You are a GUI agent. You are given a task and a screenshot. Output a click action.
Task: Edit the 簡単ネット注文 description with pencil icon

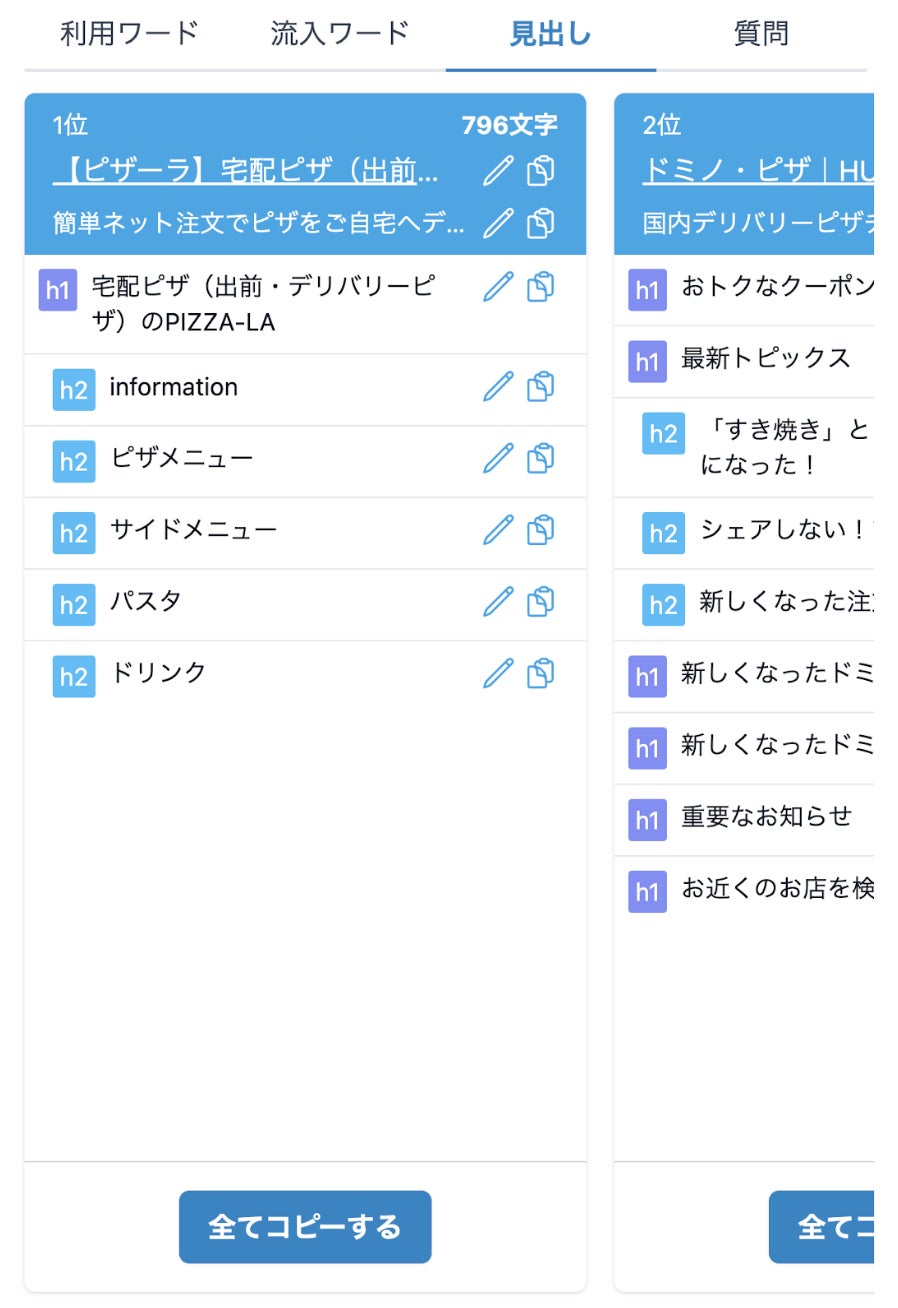[x=498, y=222]
